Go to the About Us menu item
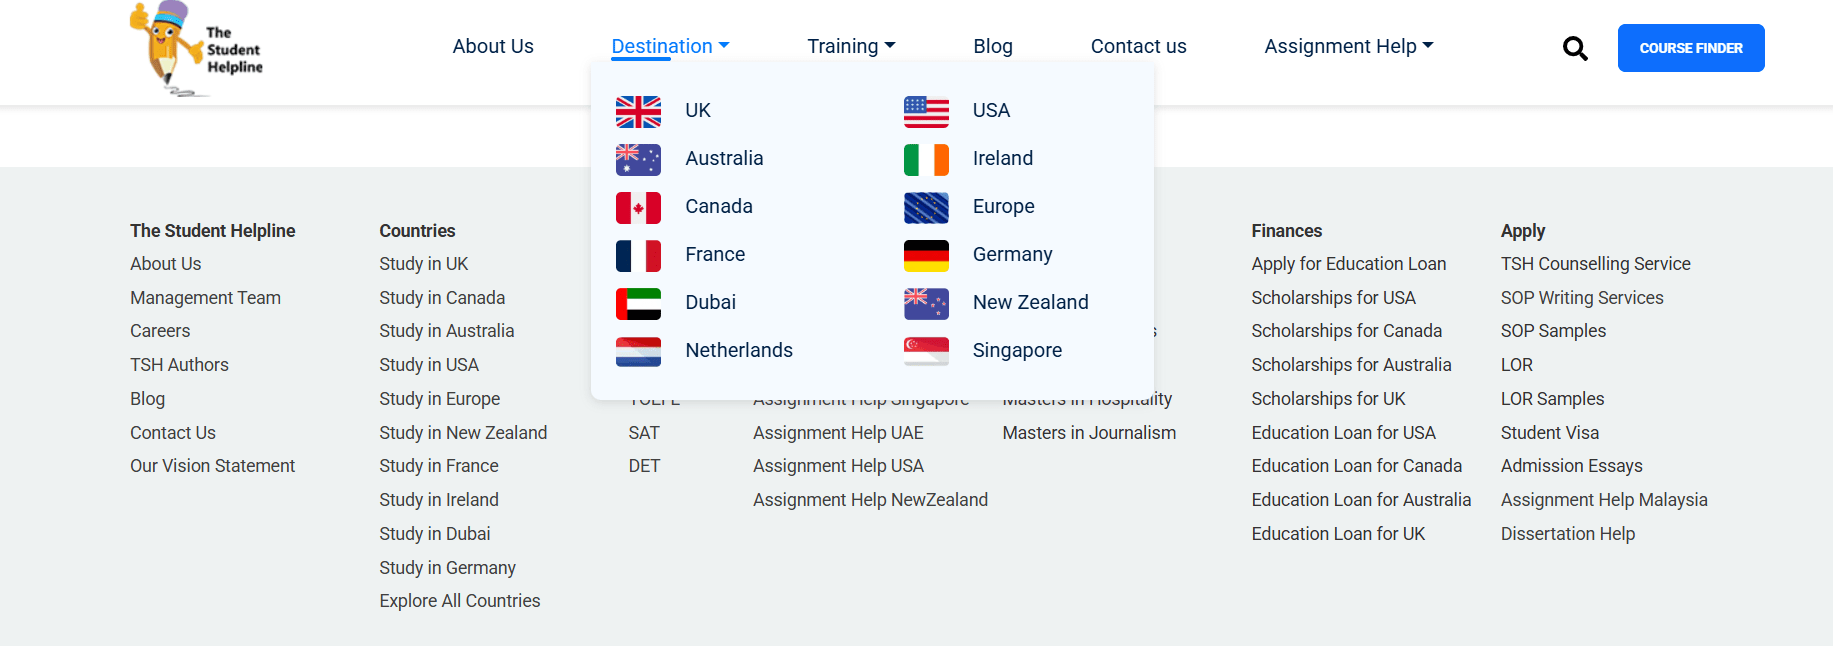Image resolution: width=1833 pixels, height=646 pixels. pyautogui.click(x=493, y=46)
